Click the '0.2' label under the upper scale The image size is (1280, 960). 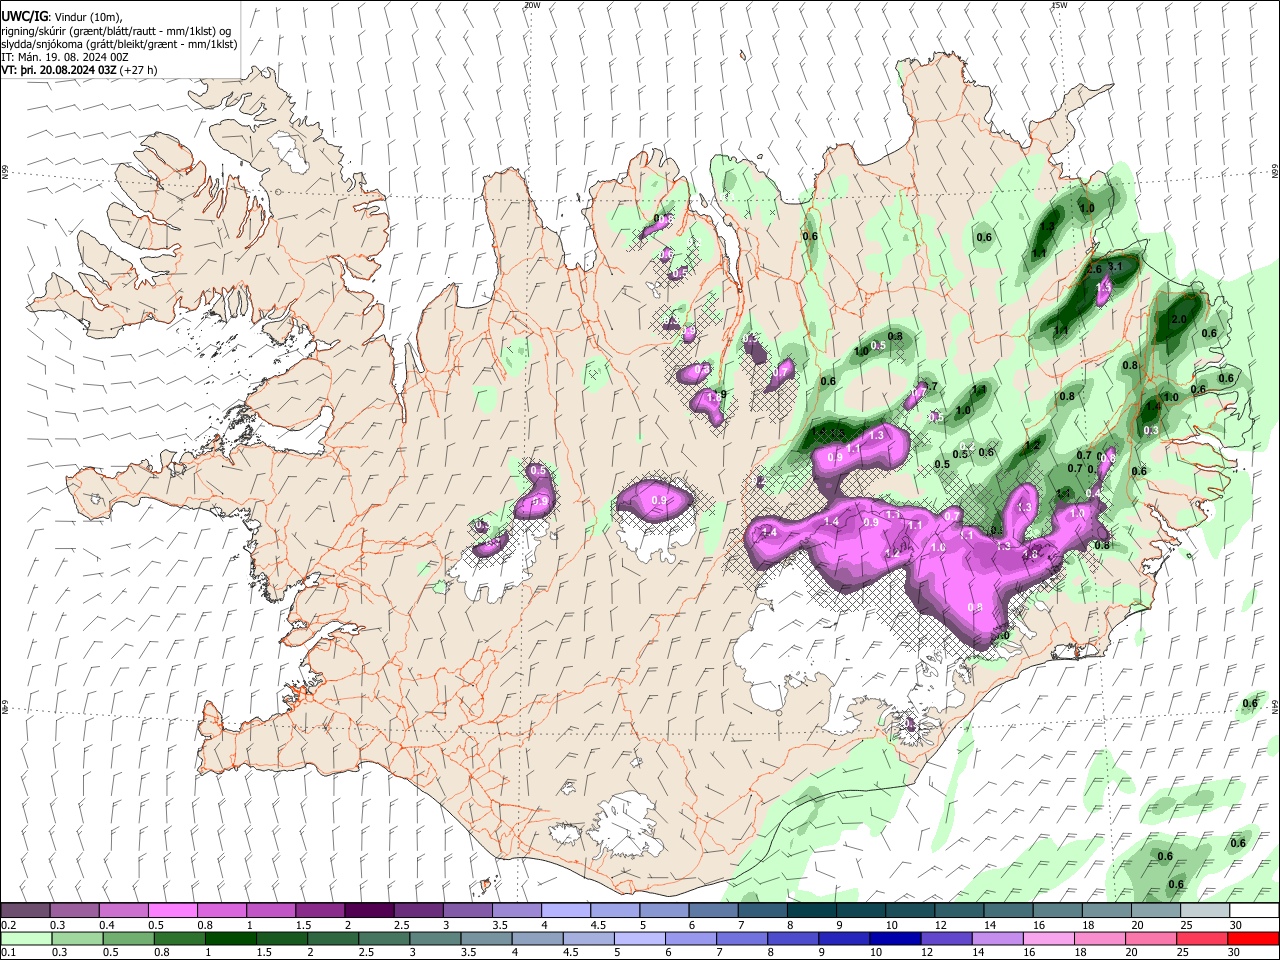pos(8,925)
